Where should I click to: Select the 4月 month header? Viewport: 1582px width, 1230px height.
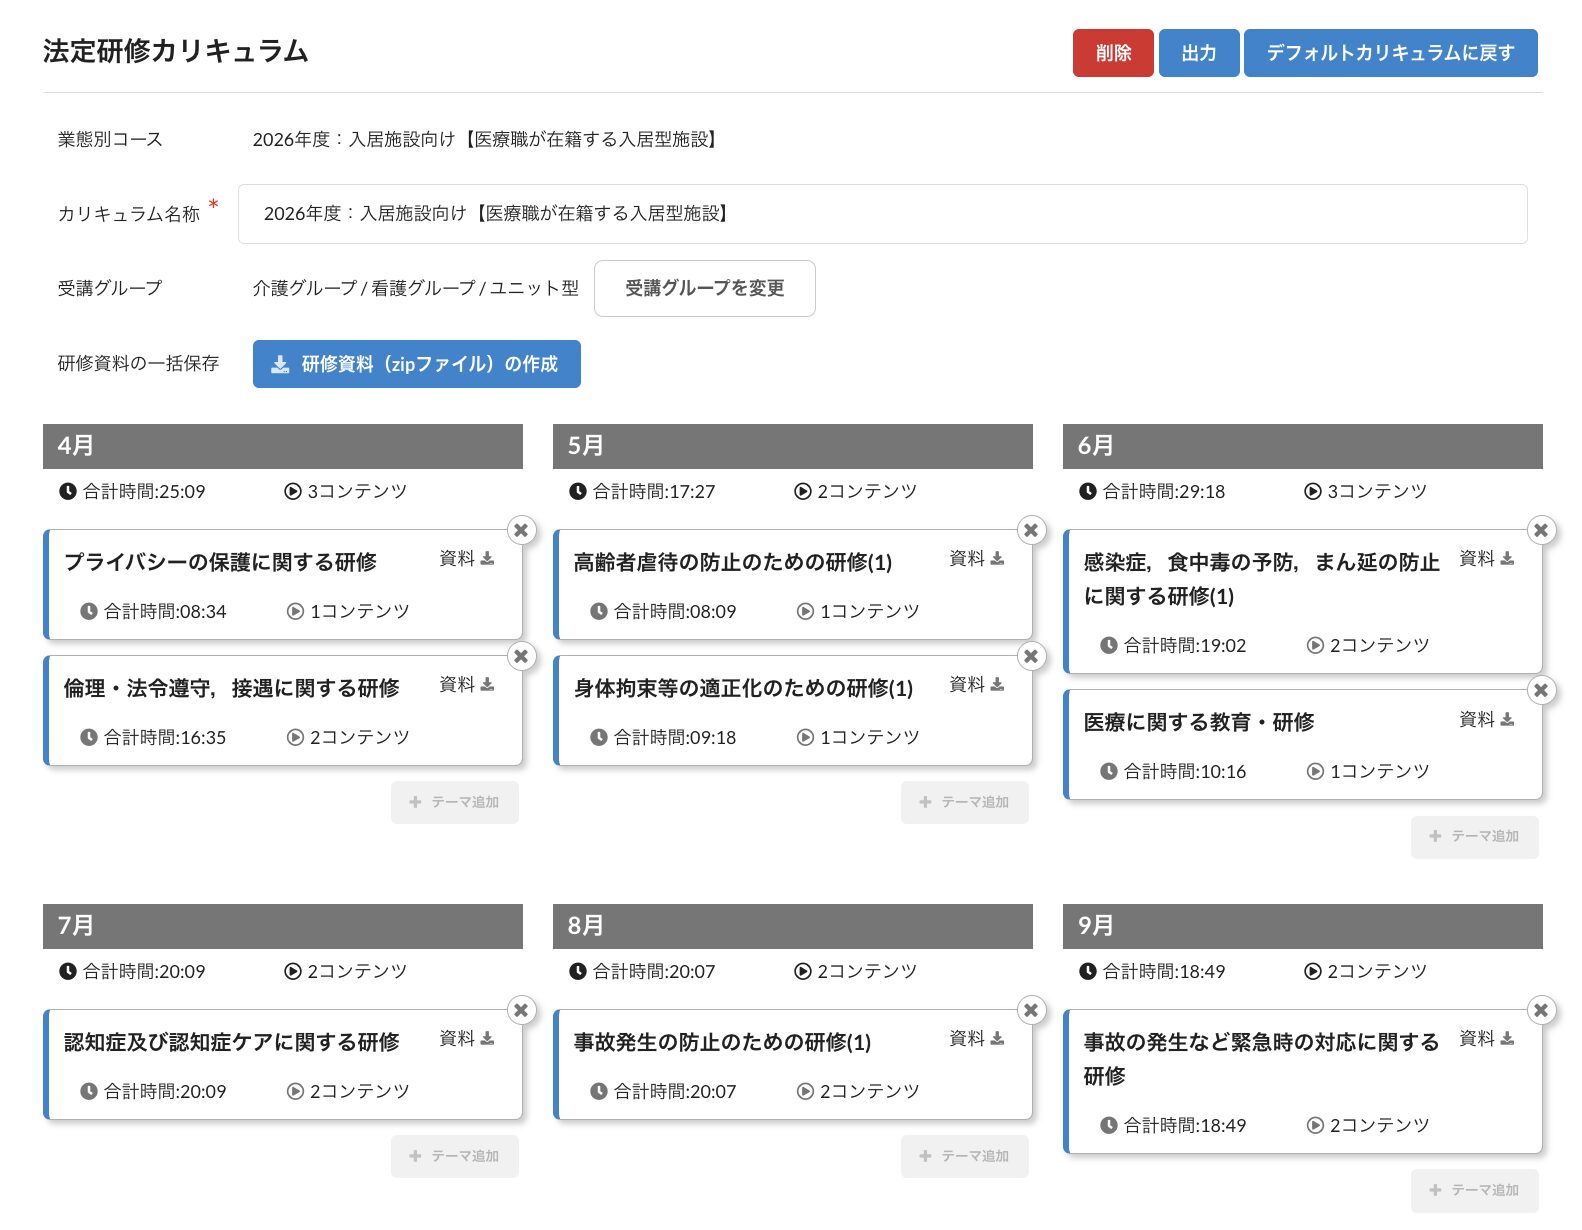283,446
